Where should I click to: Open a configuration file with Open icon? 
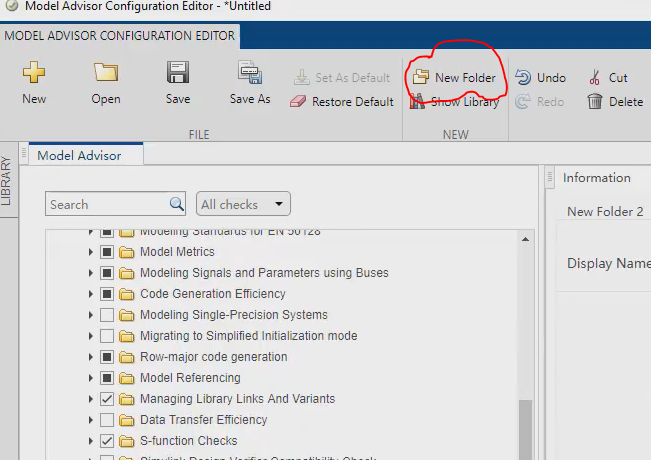(x=106, y=72)
